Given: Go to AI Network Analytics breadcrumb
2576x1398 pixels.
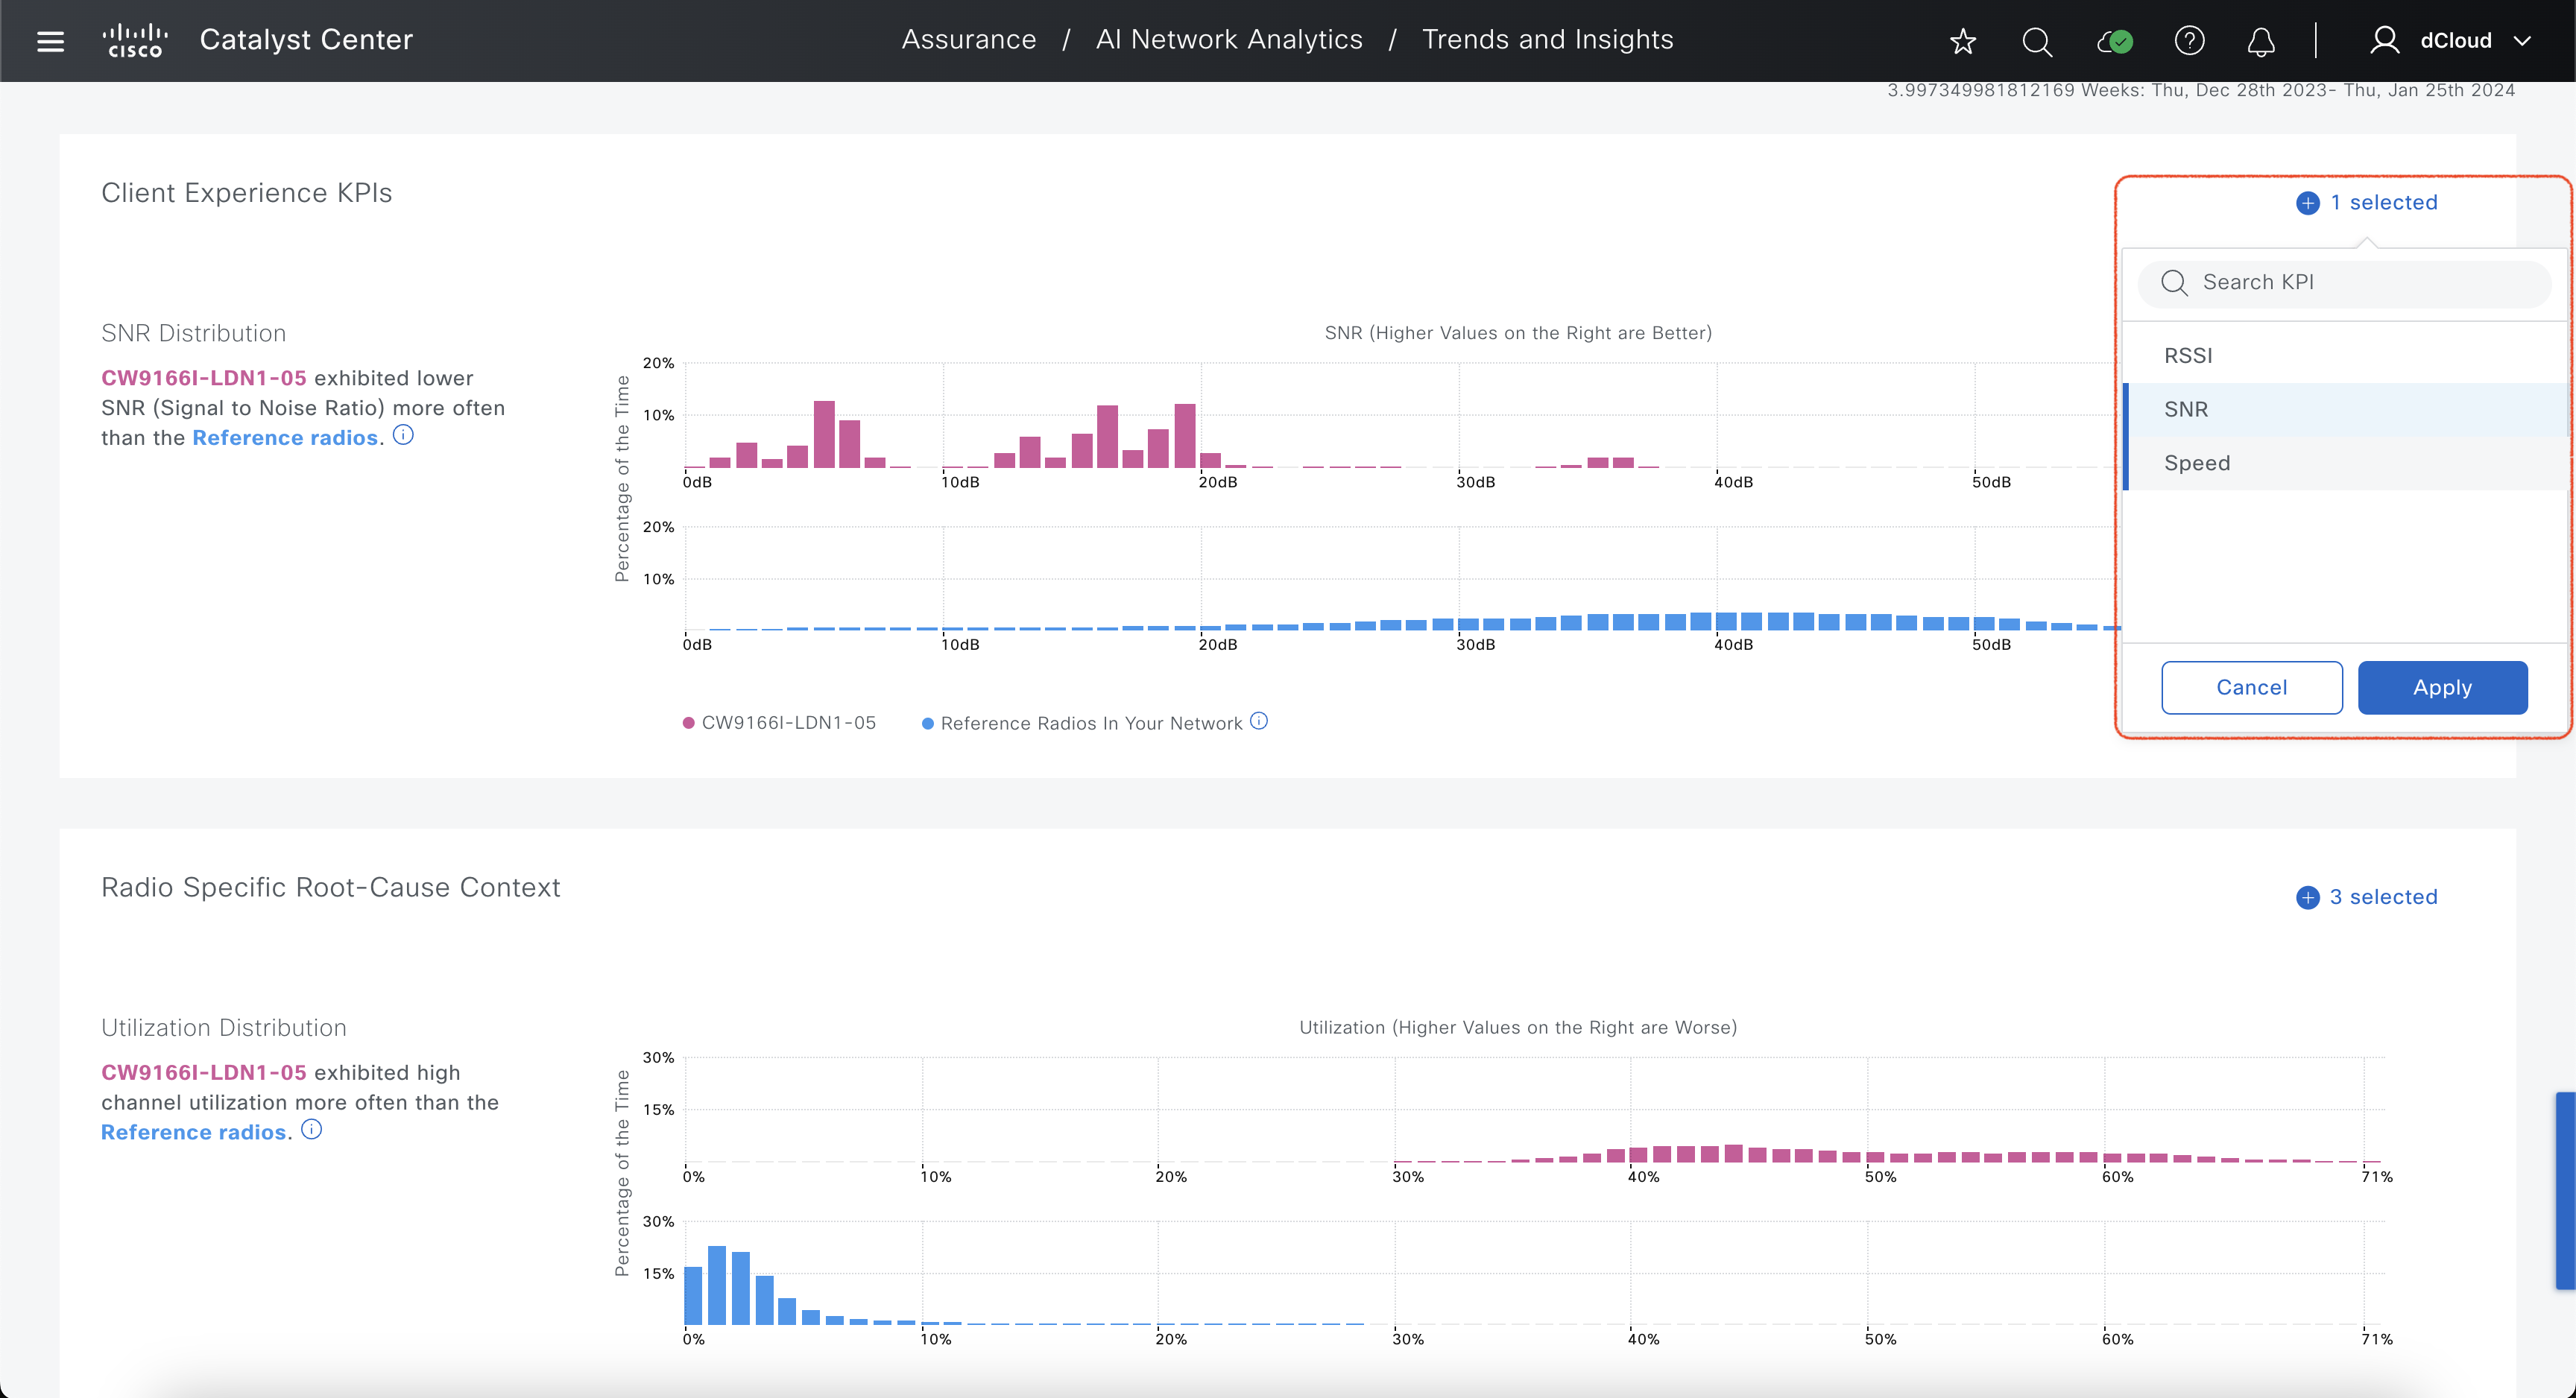Looking at the screenshot, I should [1228, 40].
